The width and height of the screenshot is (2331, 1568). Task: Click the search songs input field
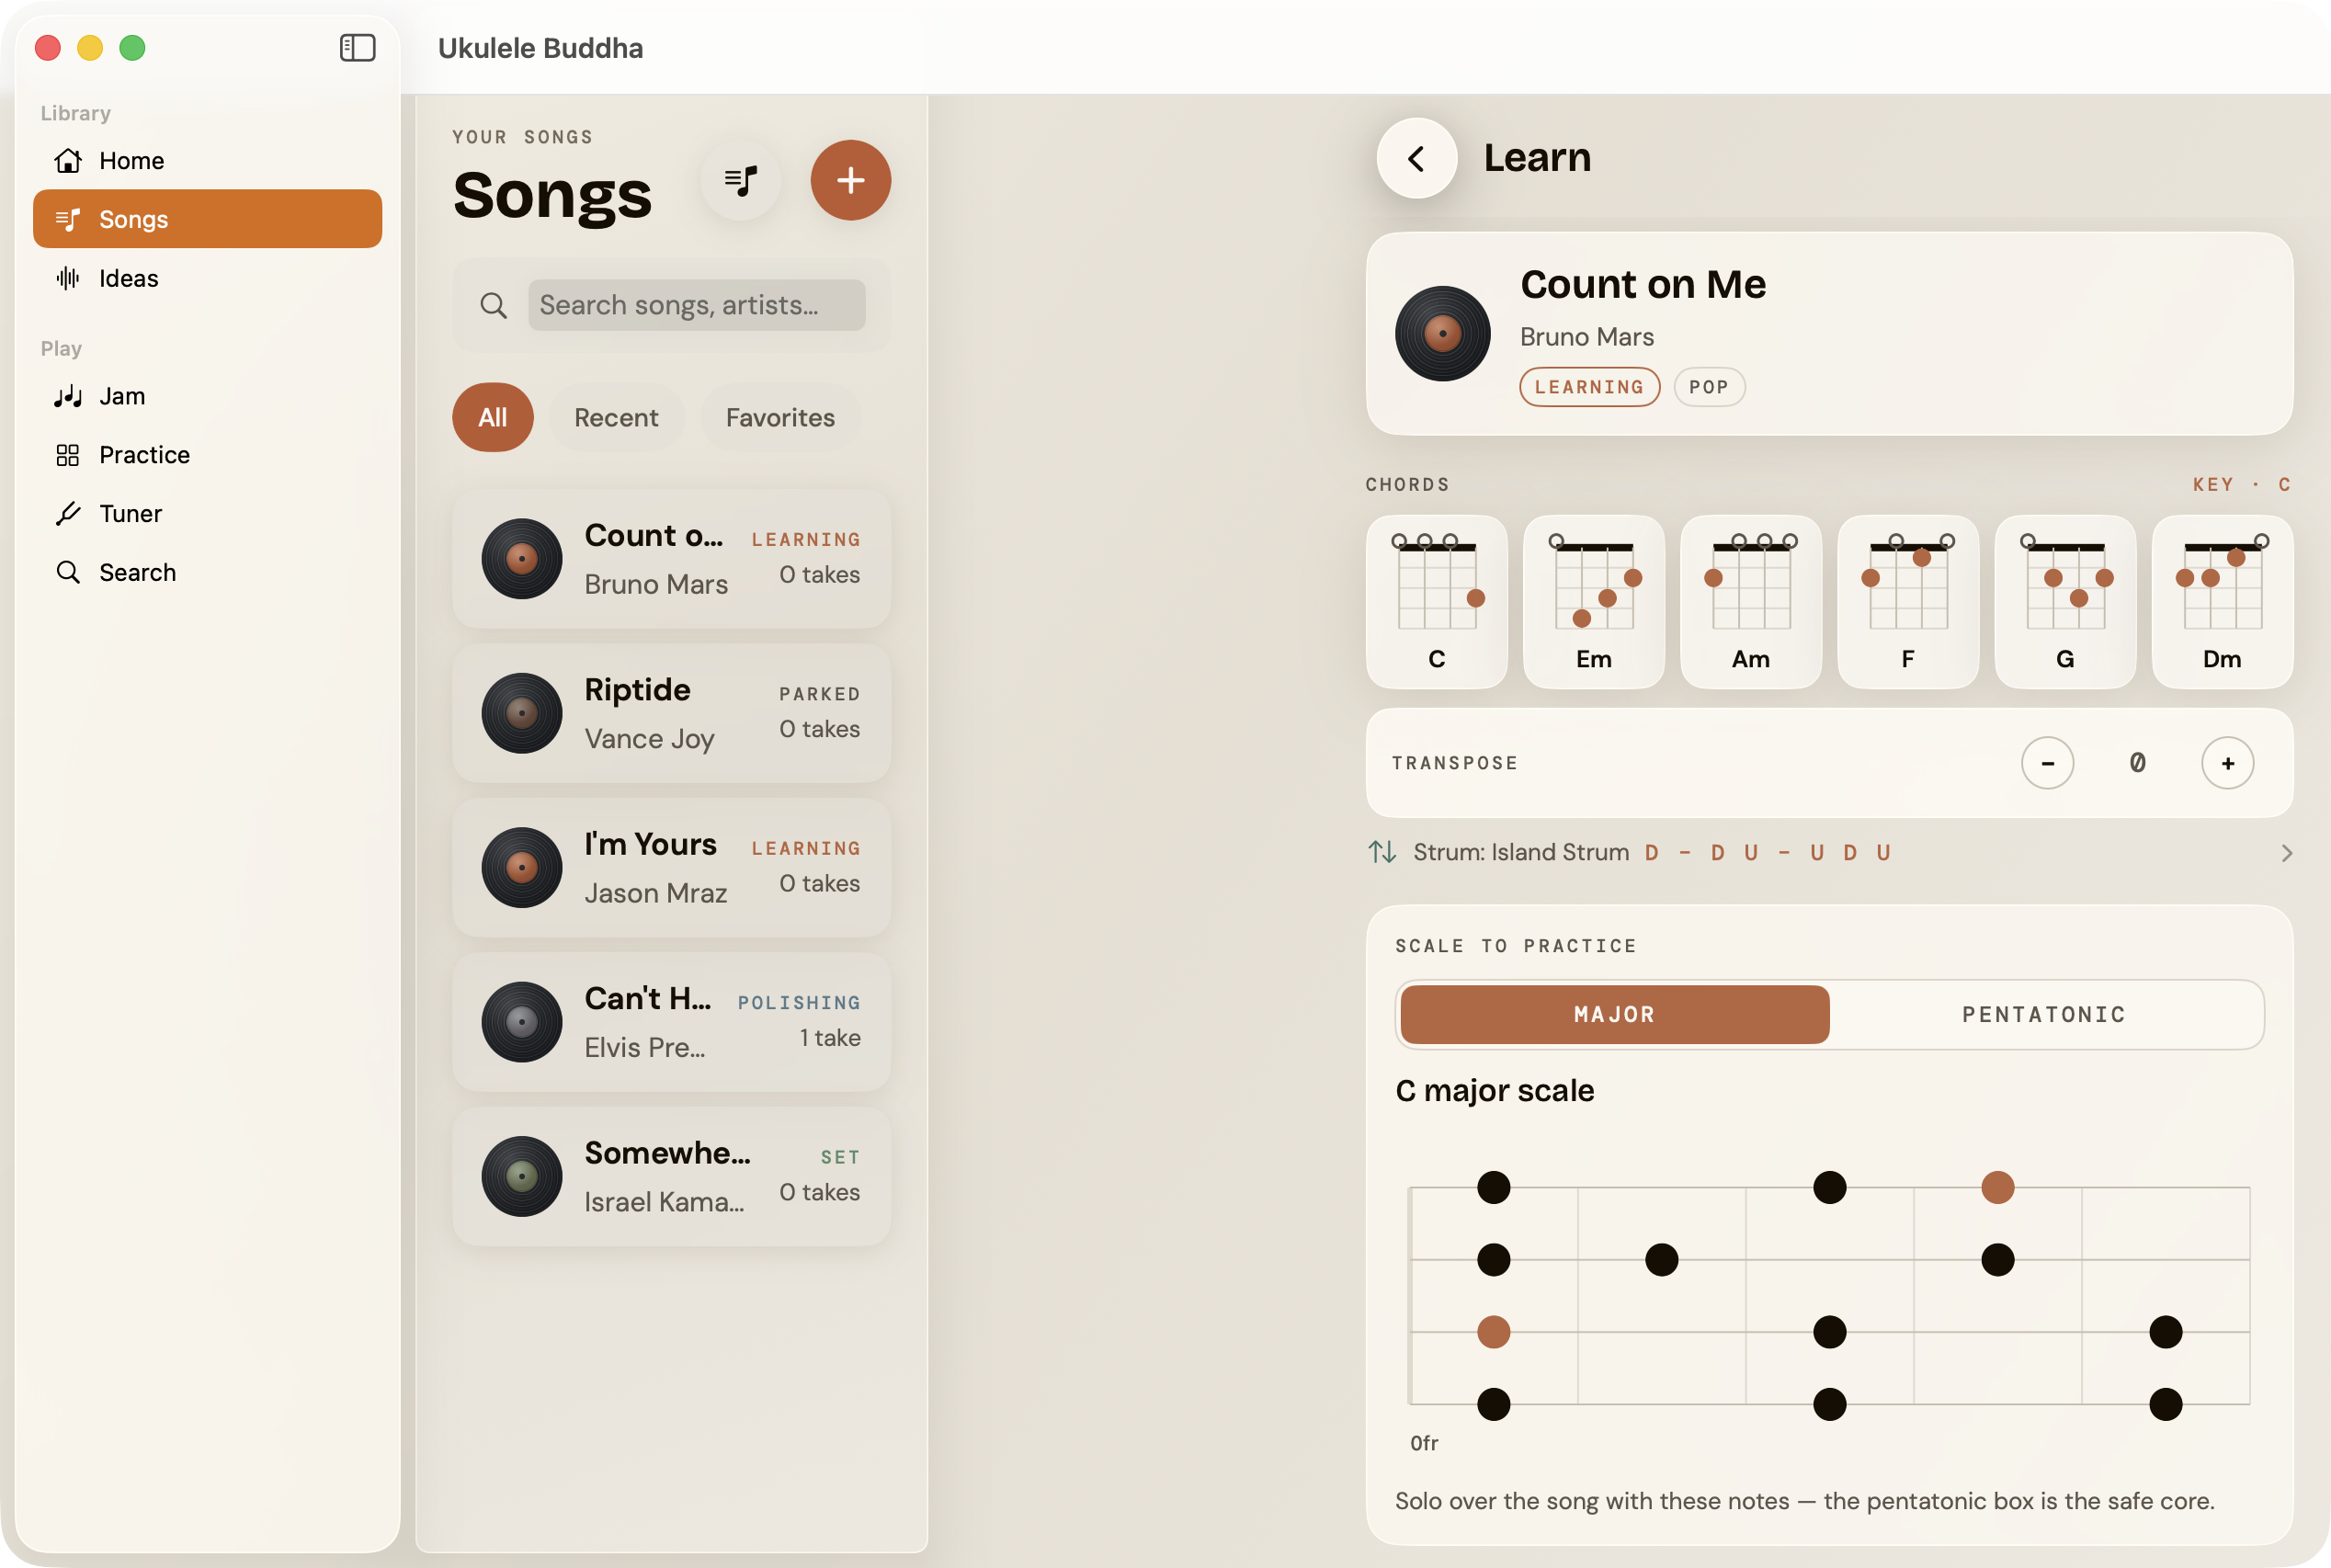(696, 305)
